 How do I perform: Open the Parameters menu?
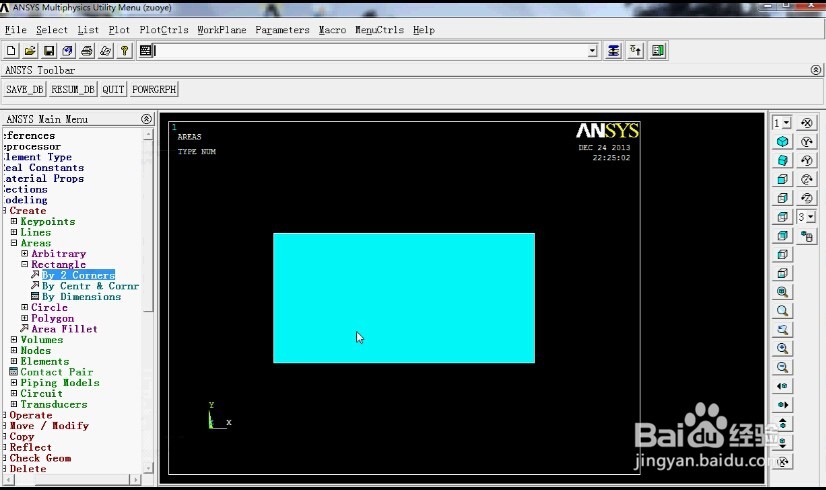click(x=282, y=30)
